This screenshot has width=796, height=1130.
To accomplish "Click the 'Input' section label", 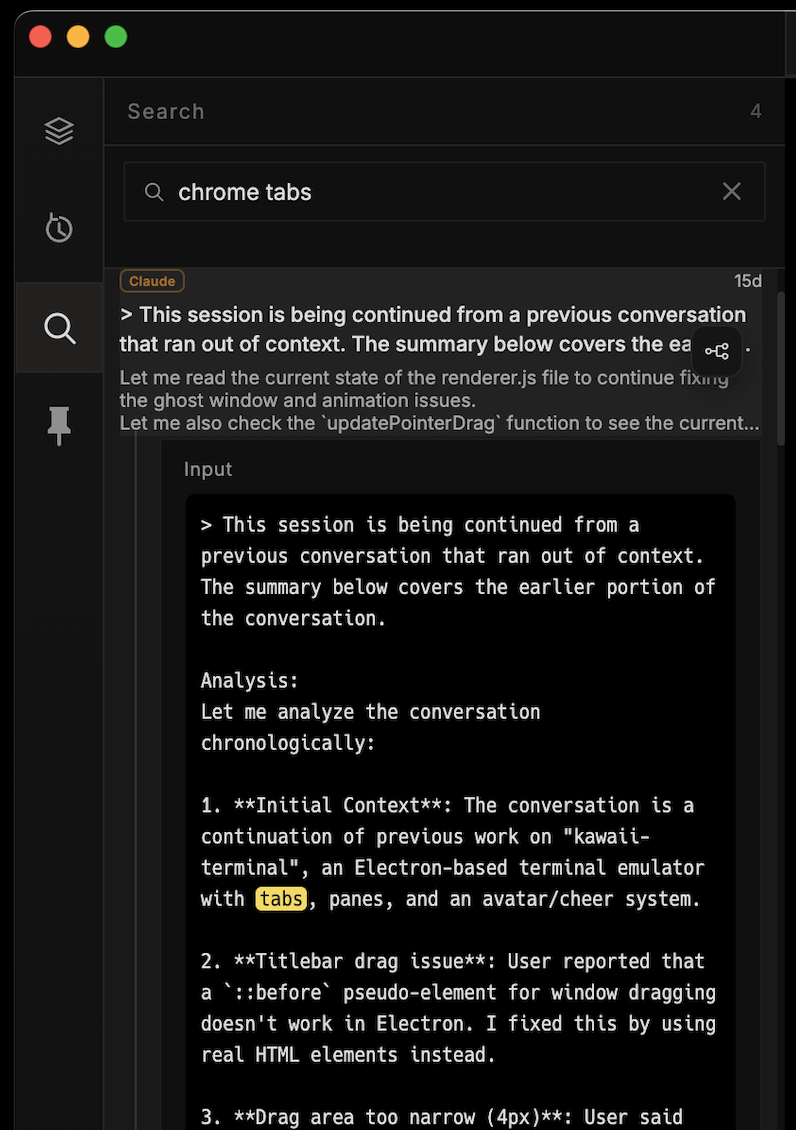I will click(x=208, y=469).
